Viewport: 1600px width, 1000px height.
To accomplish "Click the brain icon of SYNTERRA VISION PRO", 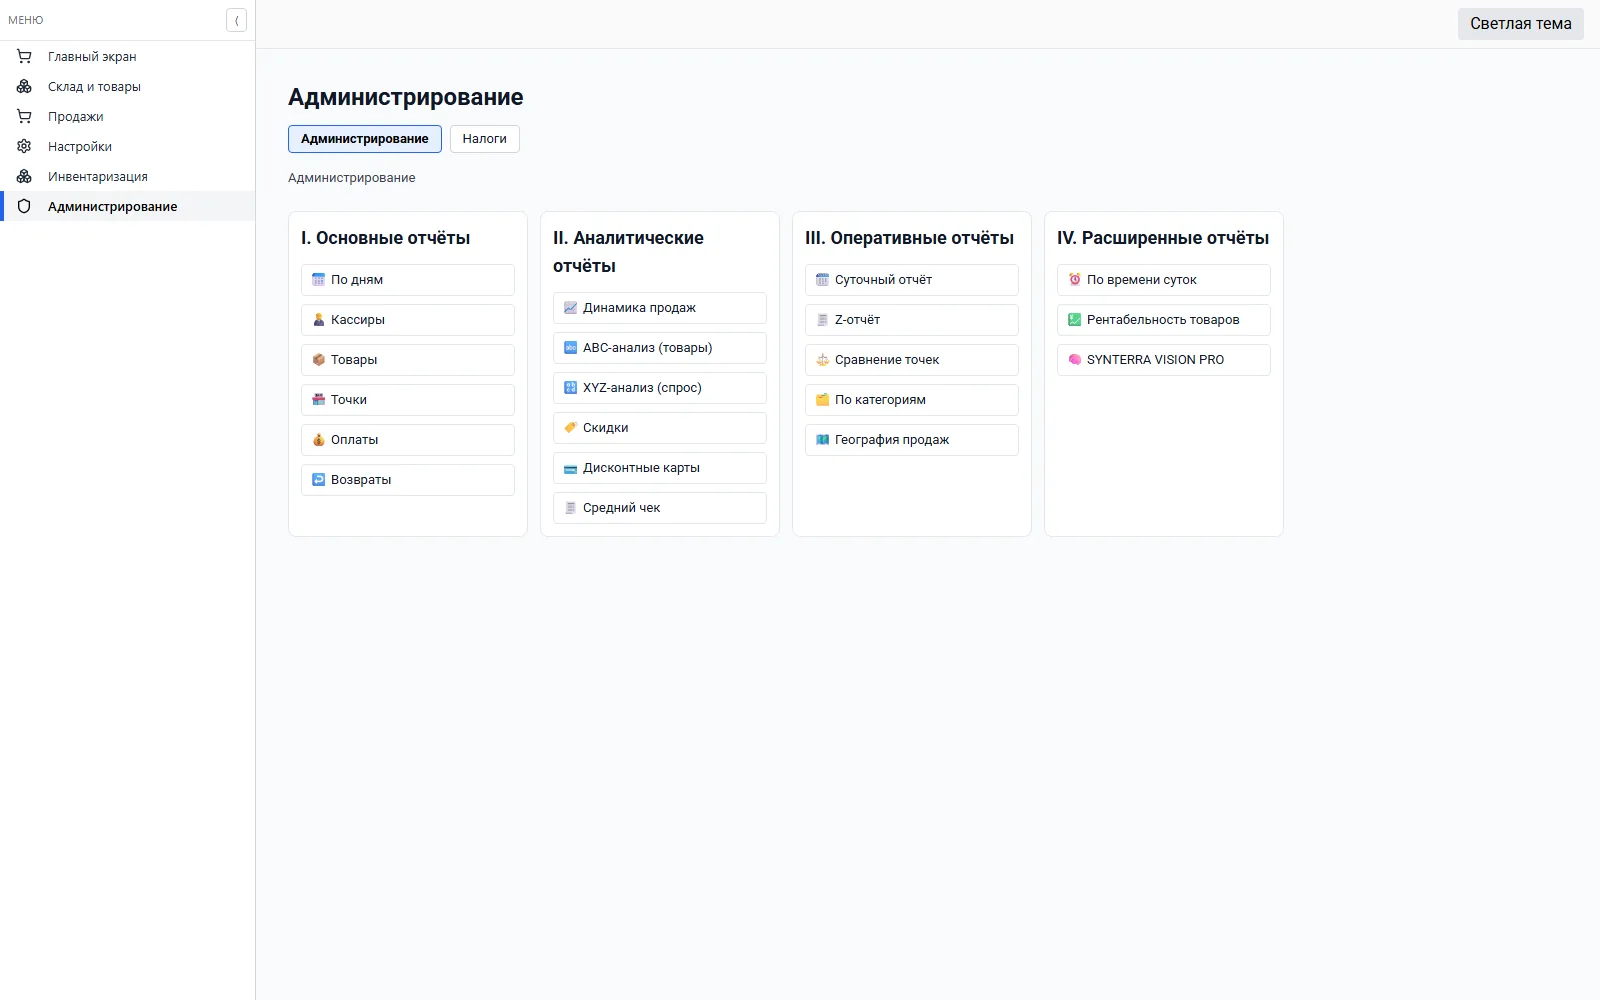I will (1075, 360).
